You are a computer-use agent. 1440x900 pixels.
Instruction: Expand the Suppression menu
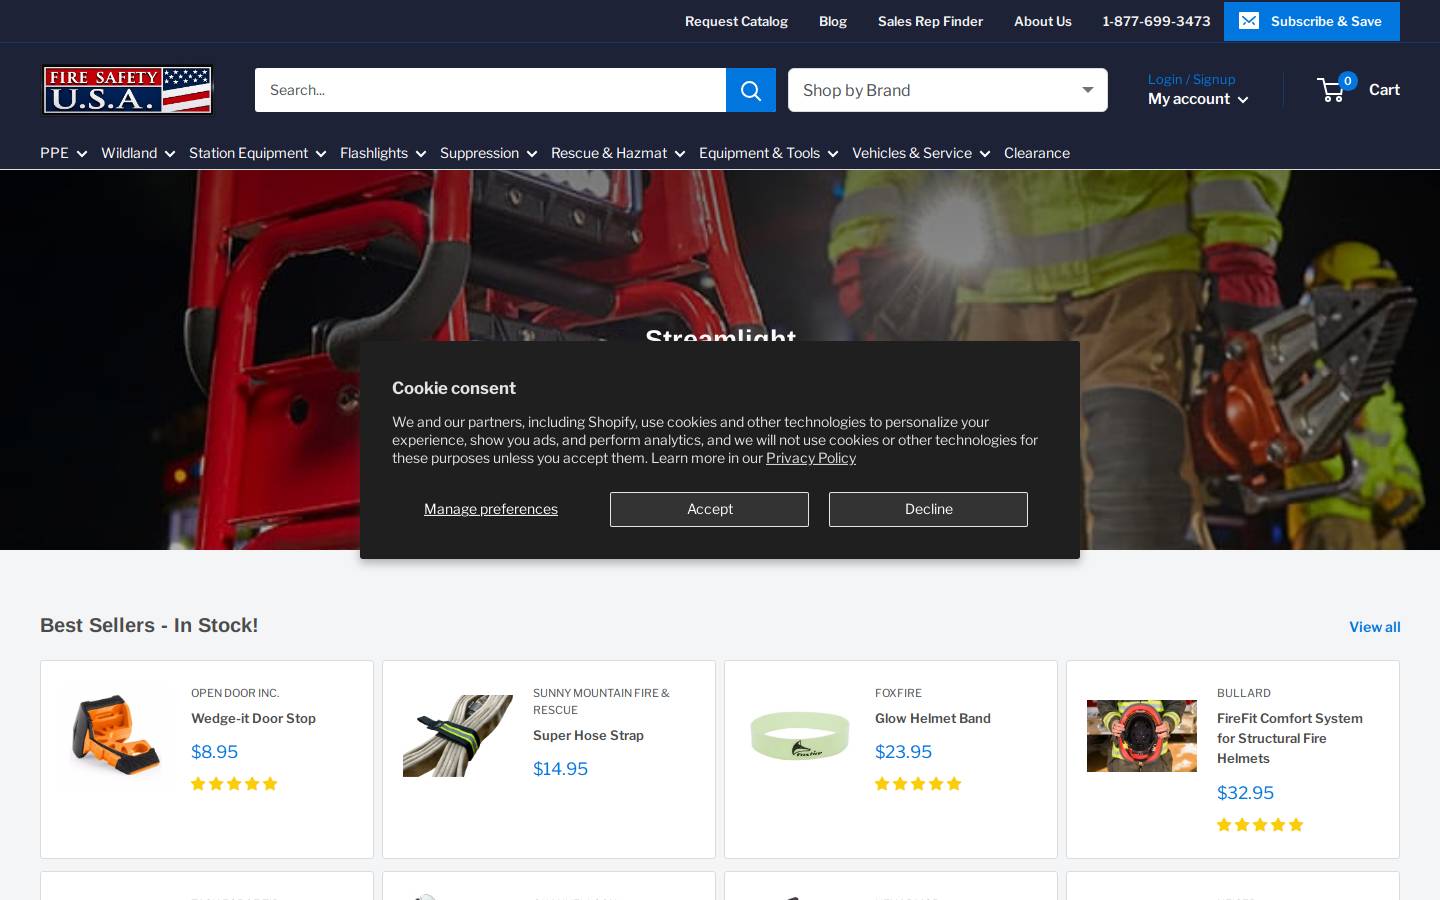(x=489, y=153)
